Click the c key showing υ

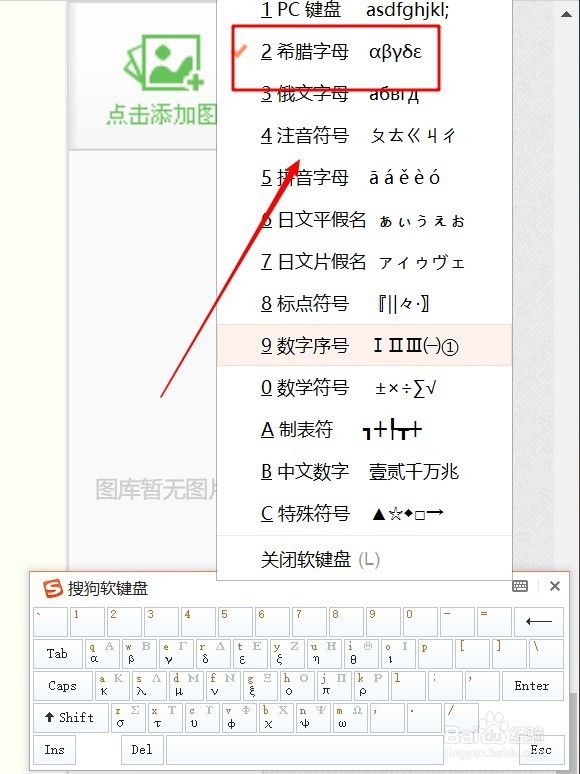point(202,717)
